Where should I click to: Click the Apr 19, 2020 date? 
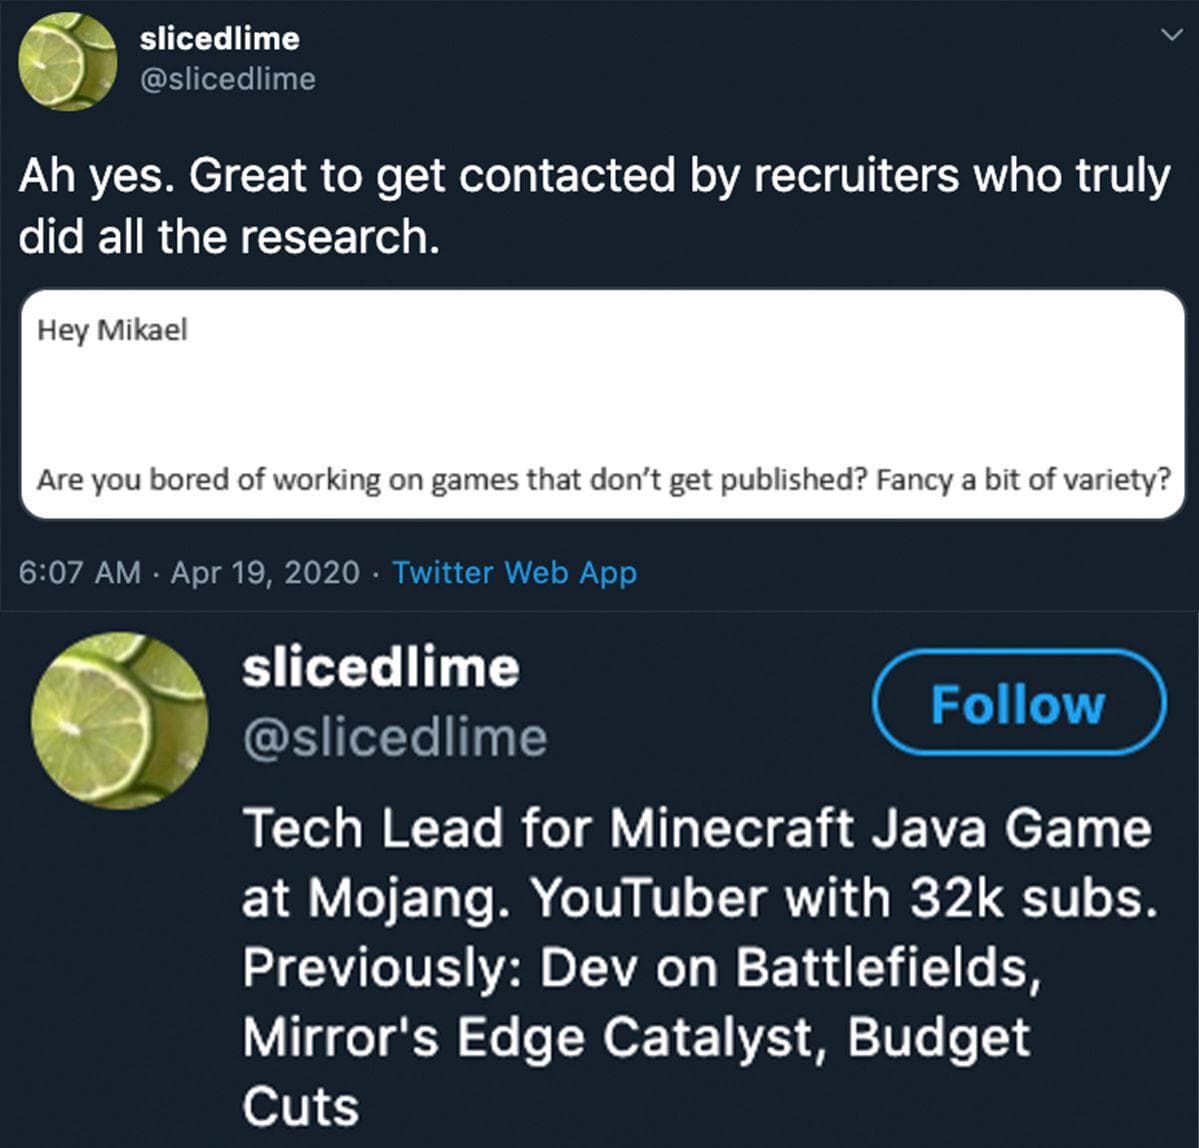(265, 573)
